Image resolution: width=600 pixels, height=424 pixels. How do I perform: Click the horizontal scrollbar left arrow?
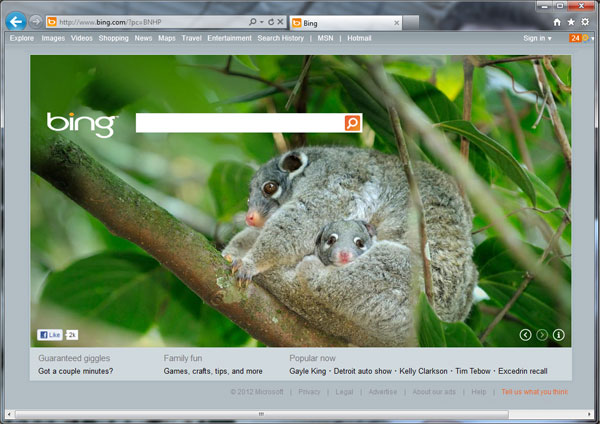click(9, 414)
